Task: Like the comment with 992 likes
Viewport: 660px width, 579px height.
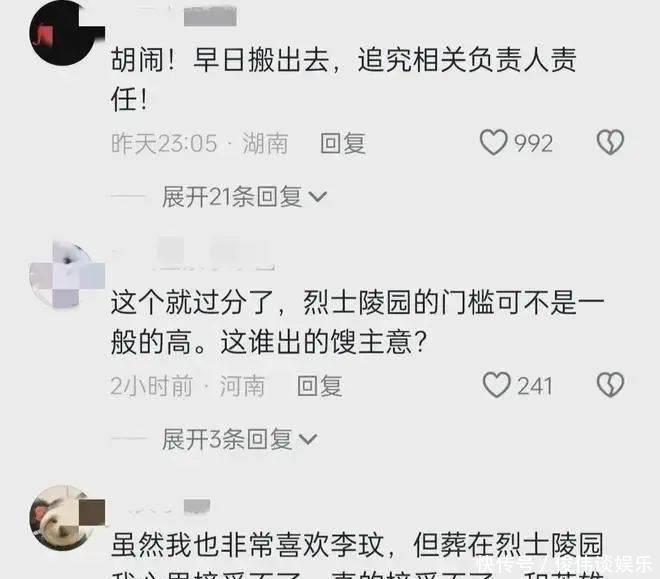Action: 494,143
